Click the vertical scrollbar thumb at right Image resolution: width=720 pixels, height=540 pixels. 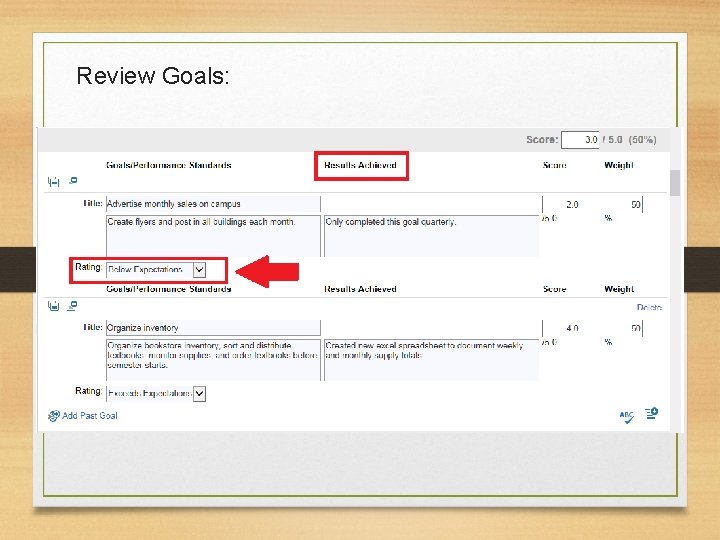pyautogui.click(x=675, y=183)
